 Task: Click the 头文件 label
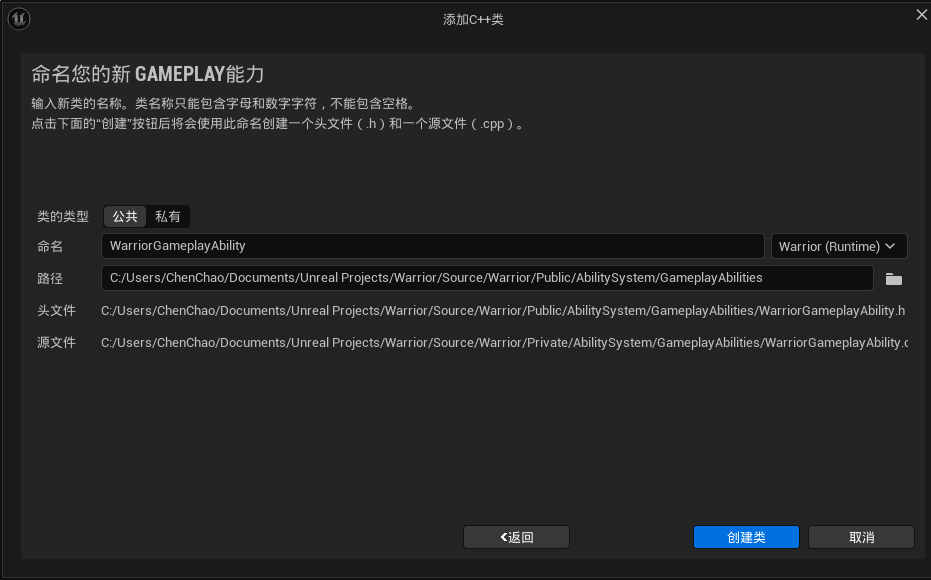56,310
